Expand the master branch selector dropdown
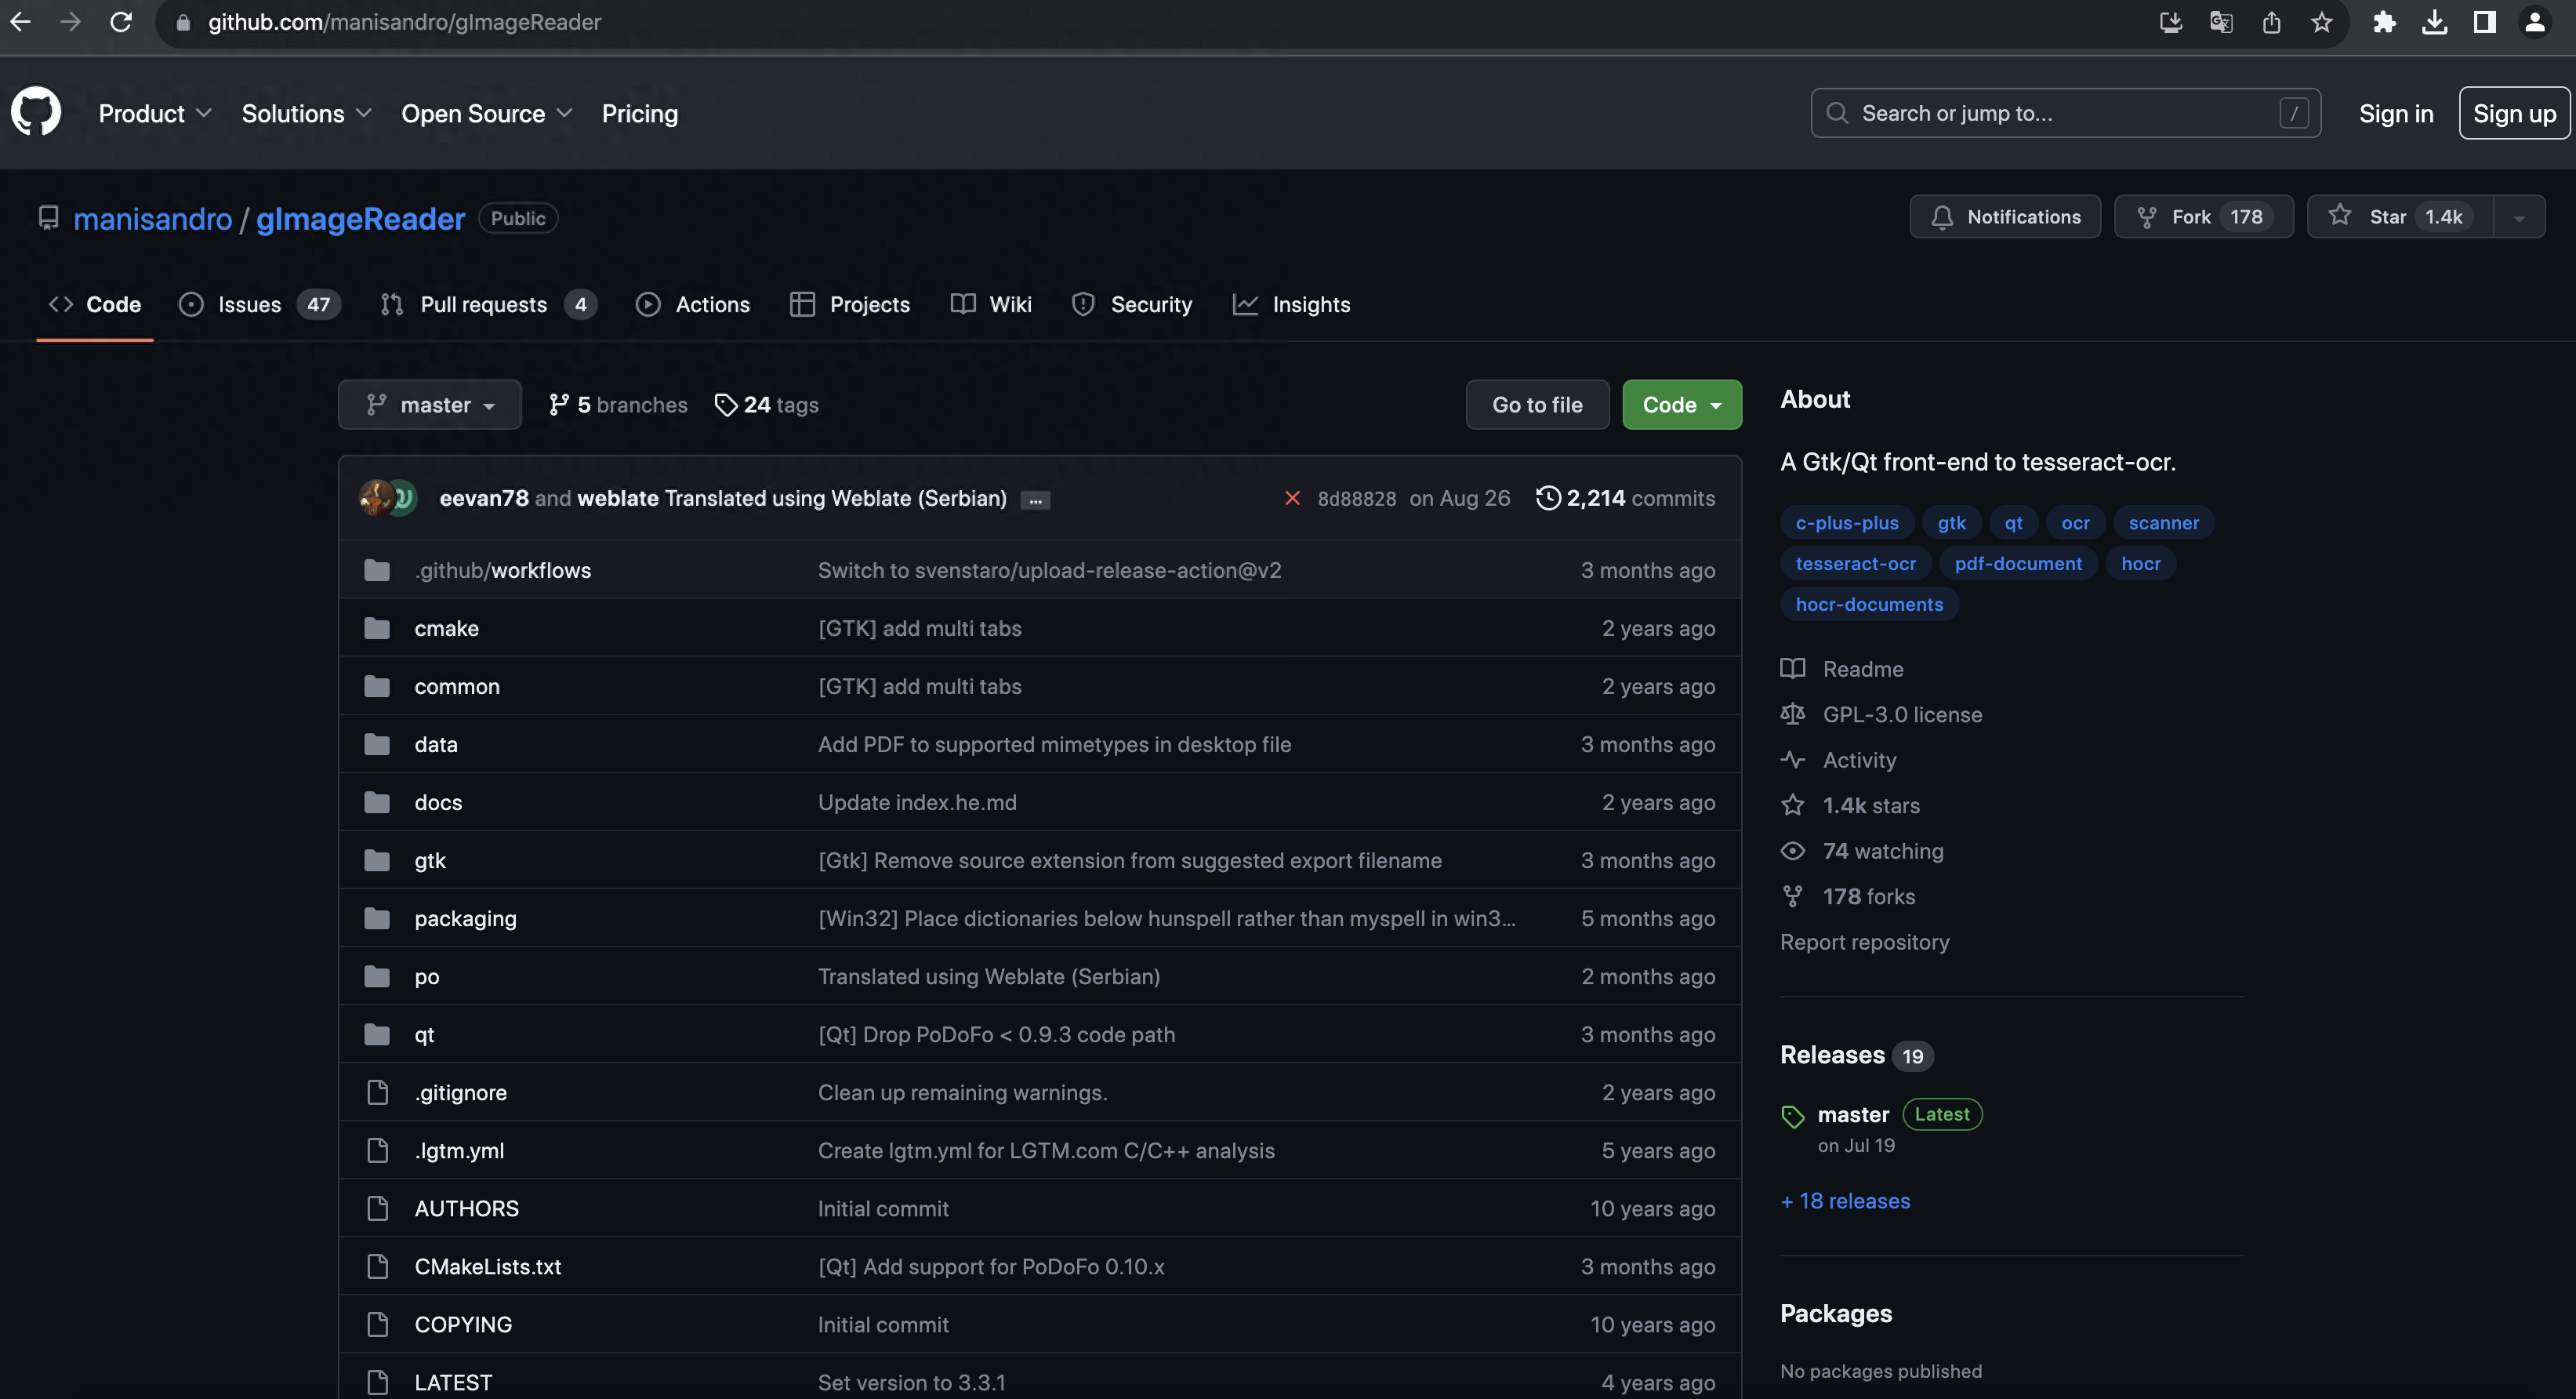 [x=429, y=403]
